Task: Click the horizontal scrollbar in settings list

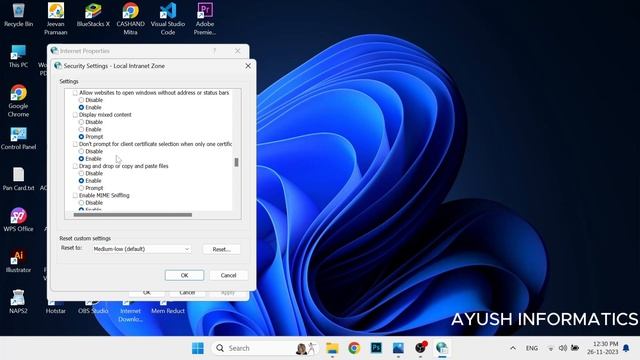Action: [x=133, y=215]
